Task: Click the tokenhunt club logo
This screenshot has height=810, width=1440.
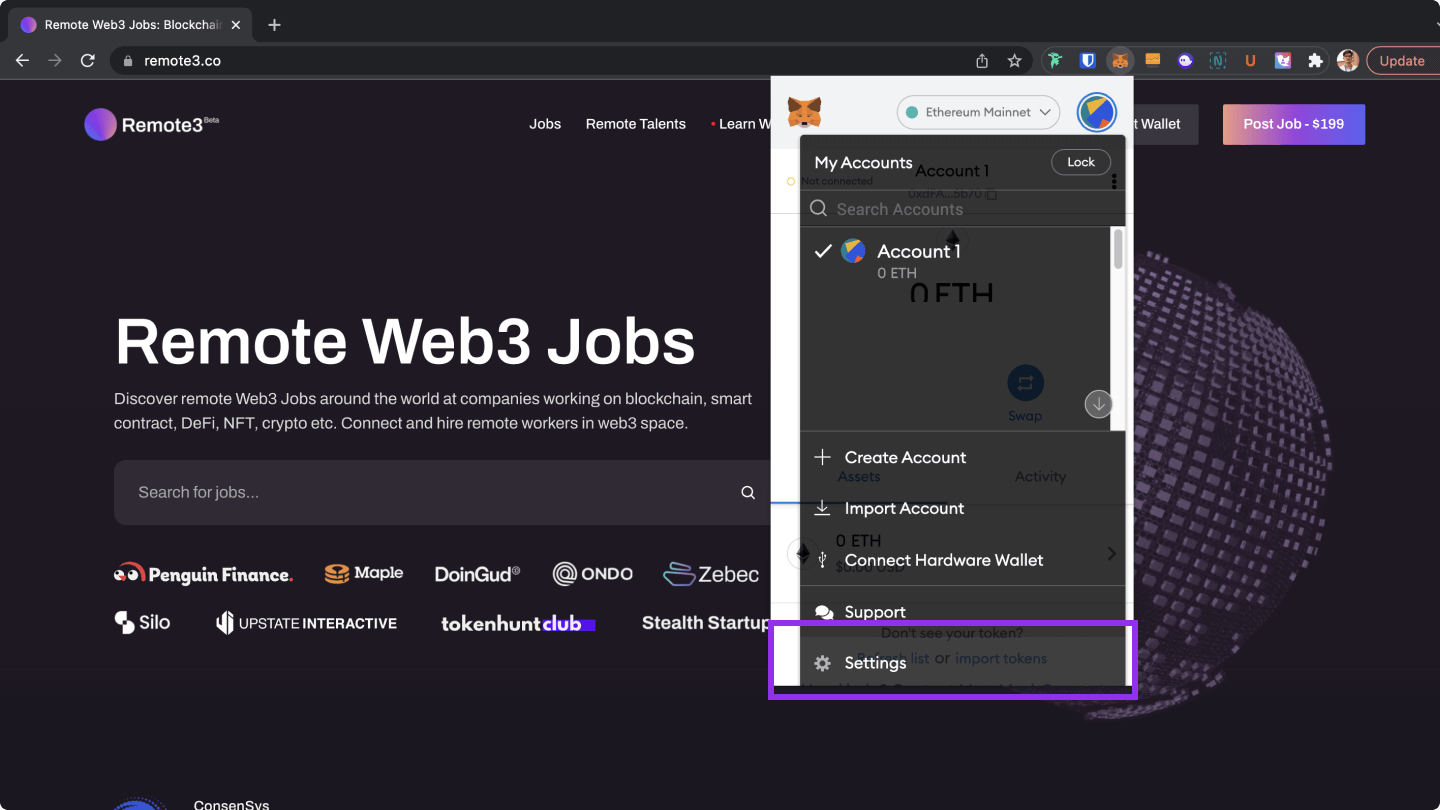Action: tap(518, 623)
